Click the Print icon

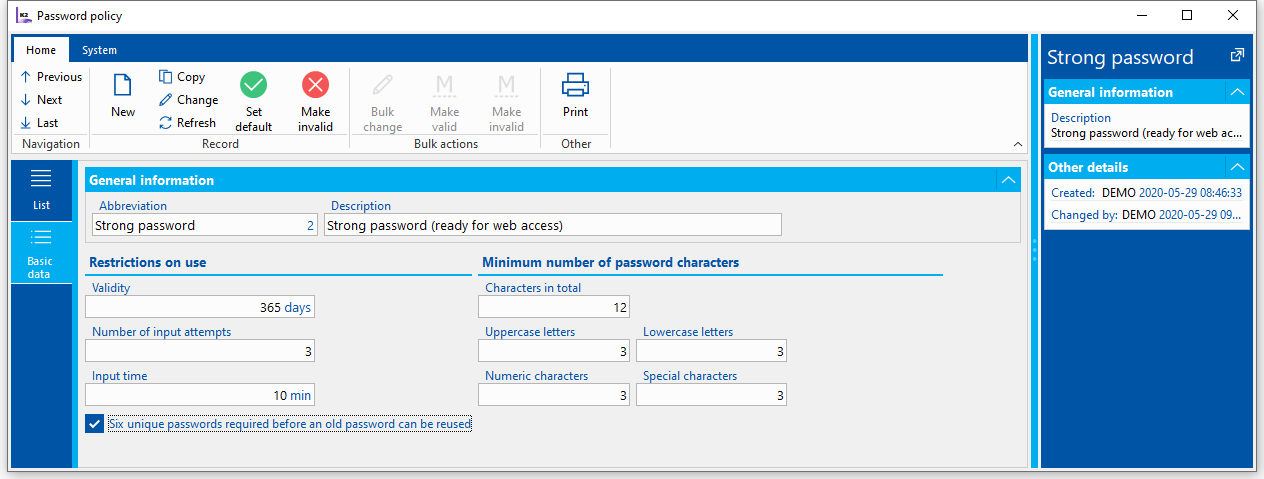[x=575, y=85]
